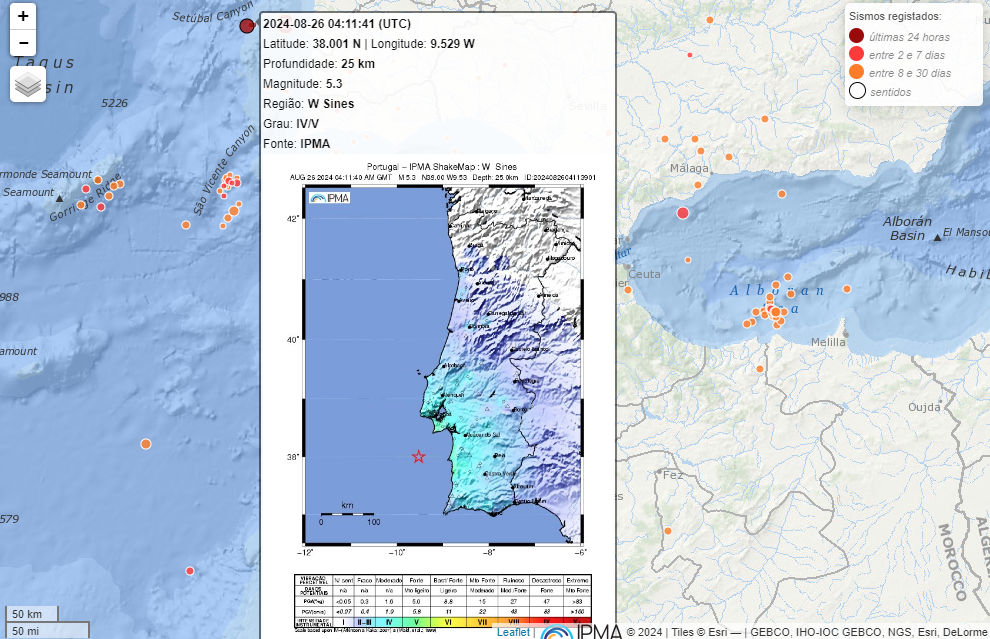This screenshot has height=639, width=990.
Task: Open the Leaflet attribution link
Action: (x=513, y=631)
